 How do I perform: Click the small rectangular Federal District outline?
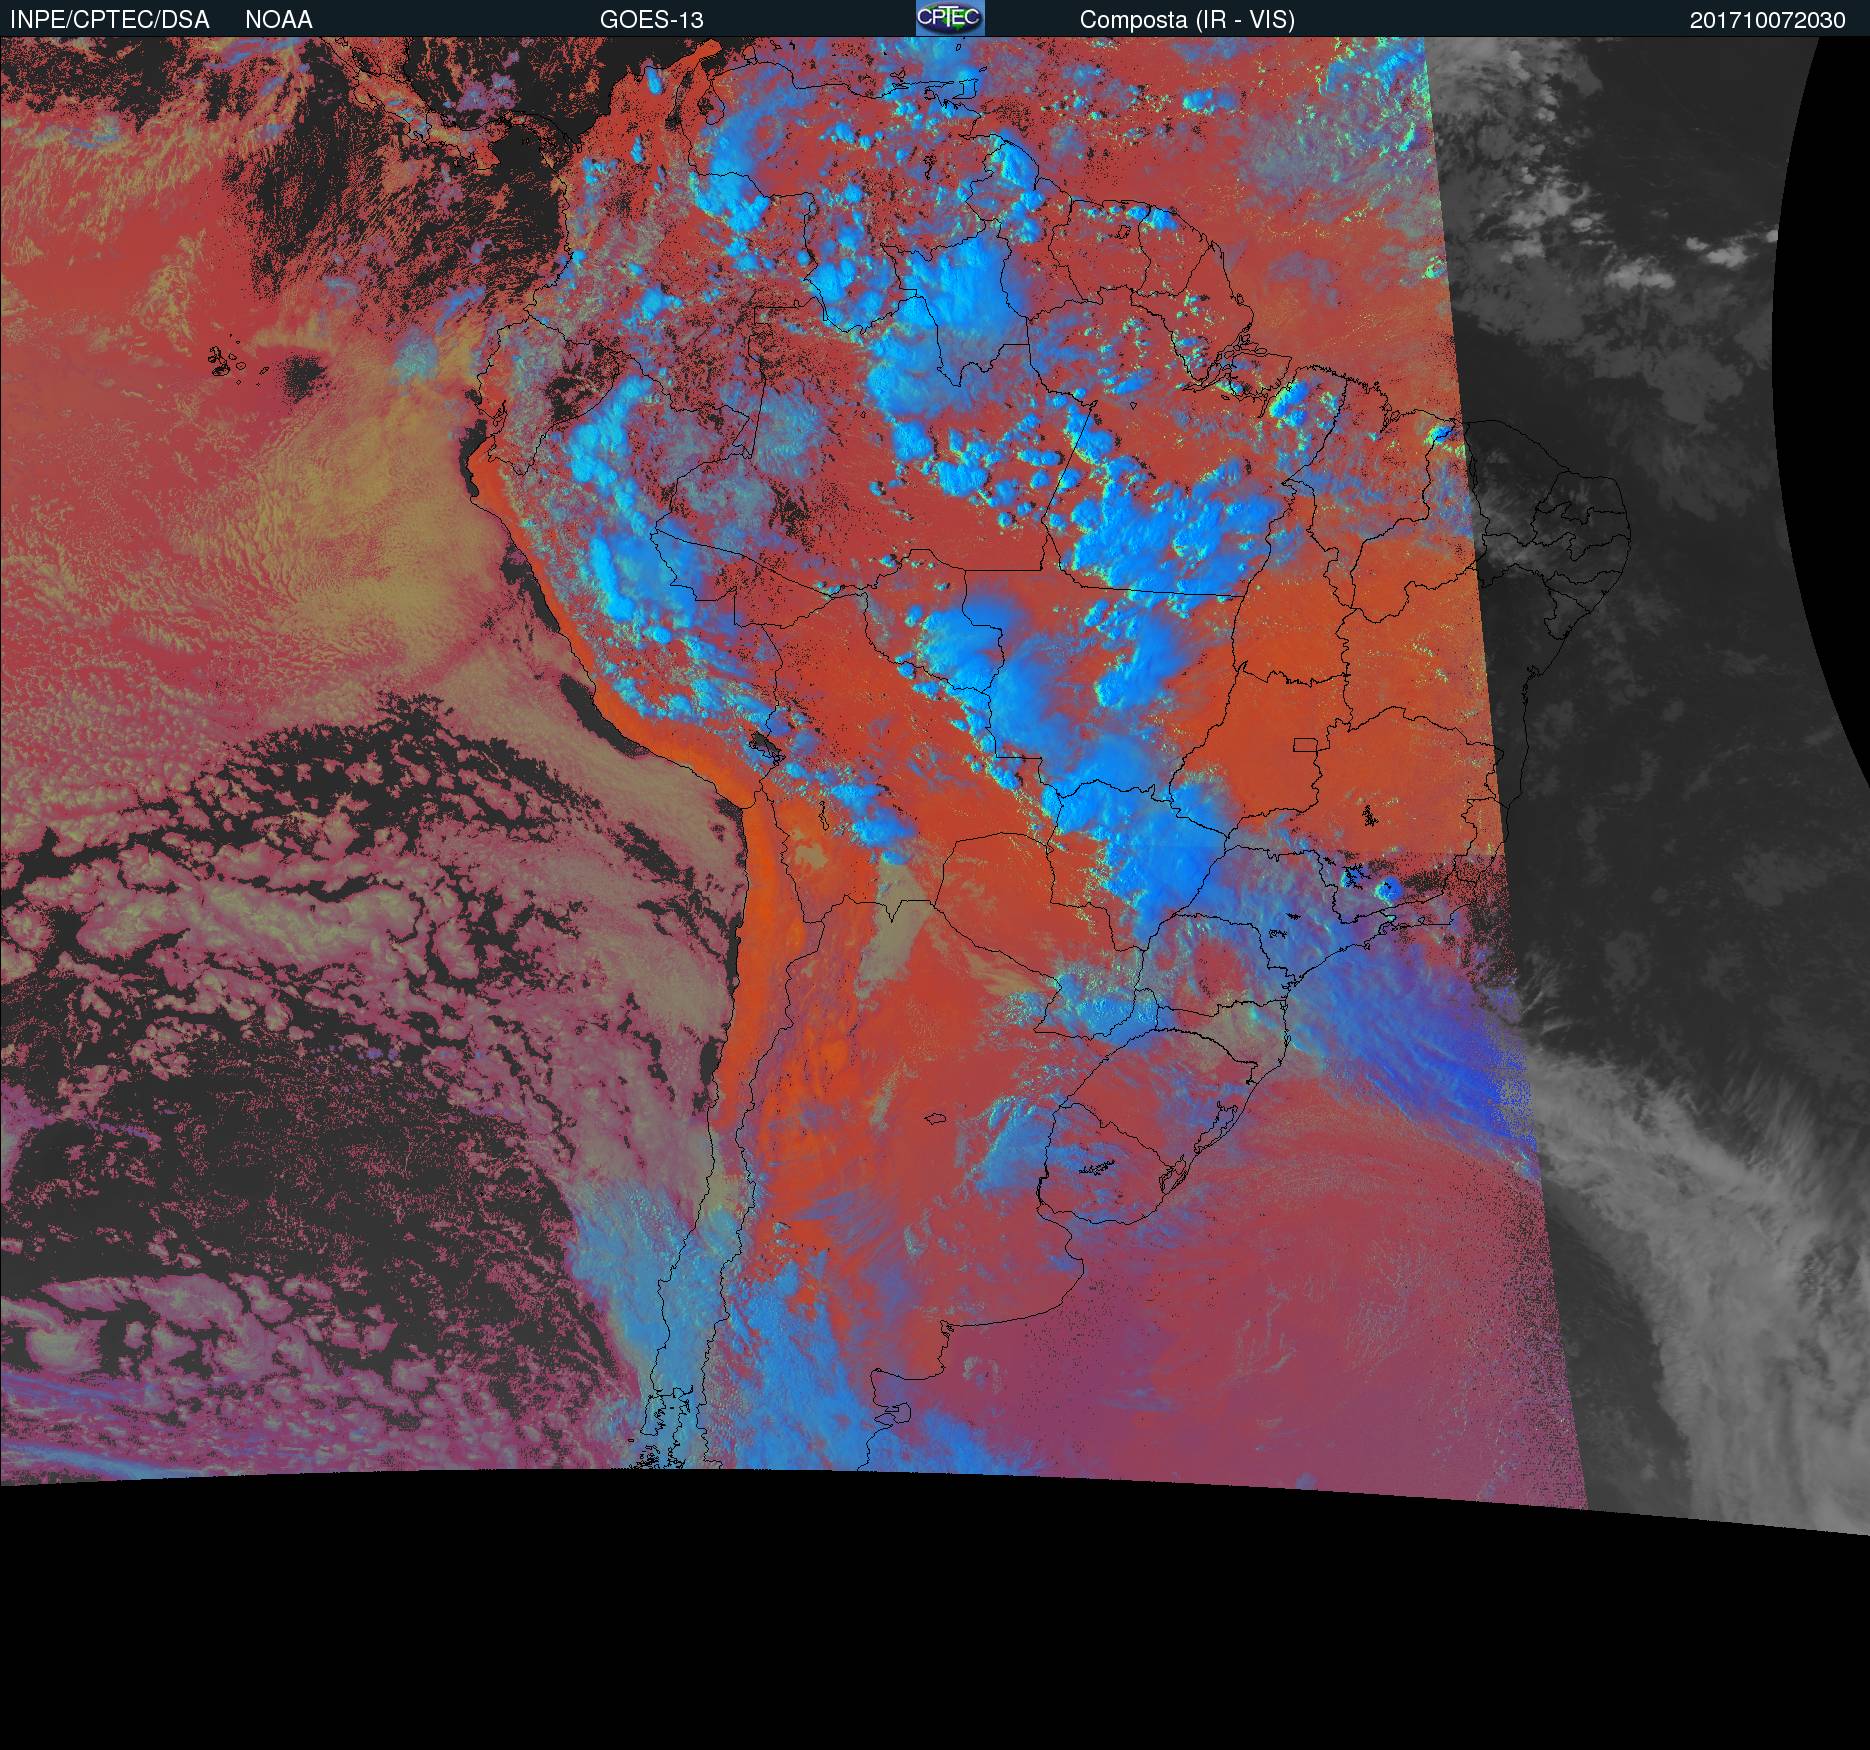[1307, 744]
